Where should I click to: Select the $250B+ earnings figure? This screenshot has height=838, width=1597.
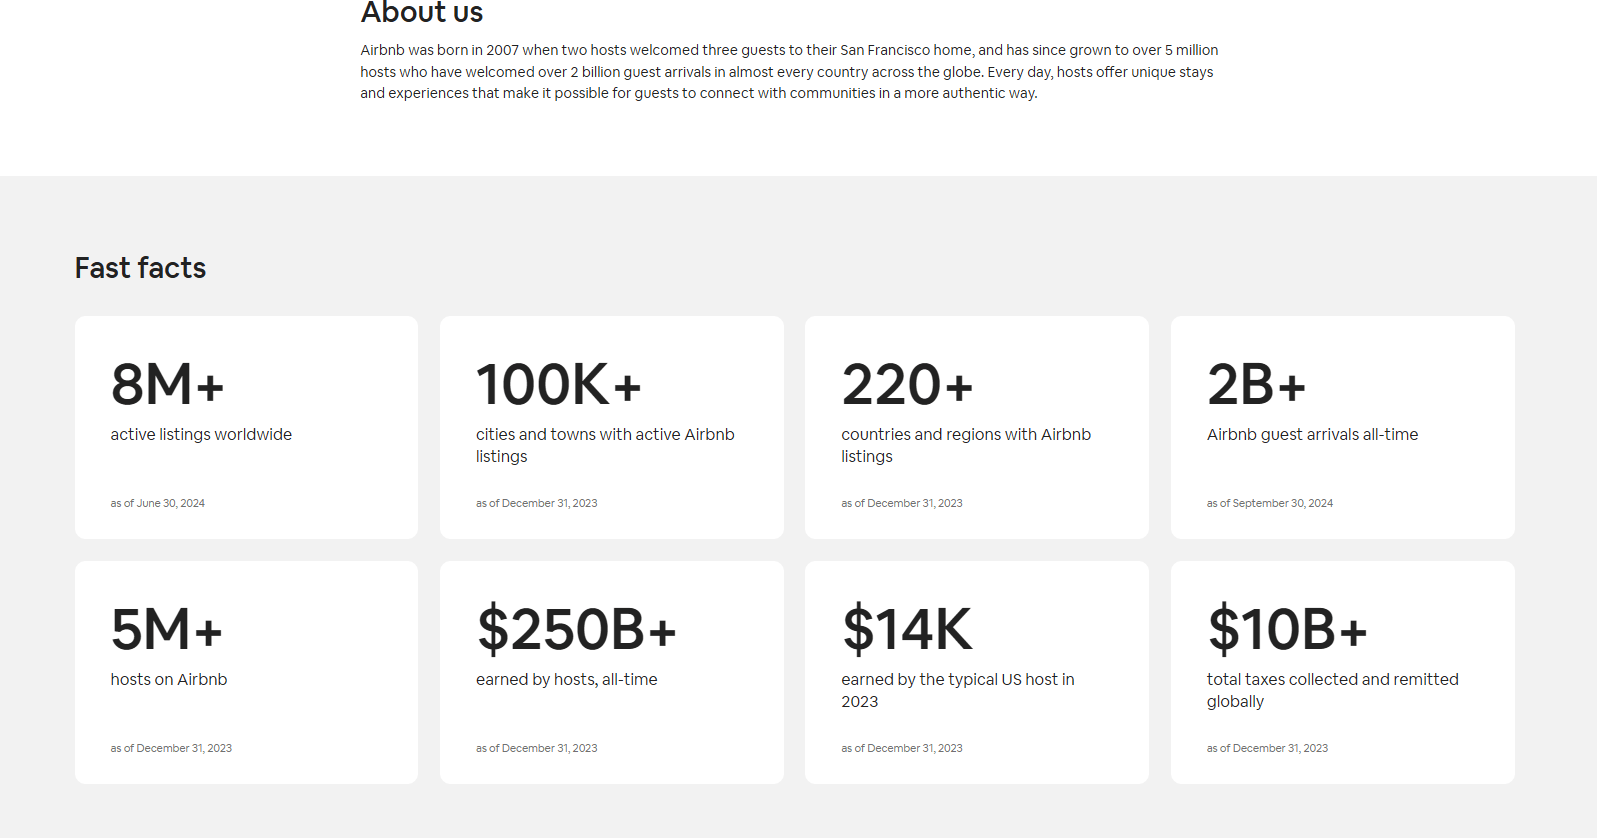click(576, 630)
